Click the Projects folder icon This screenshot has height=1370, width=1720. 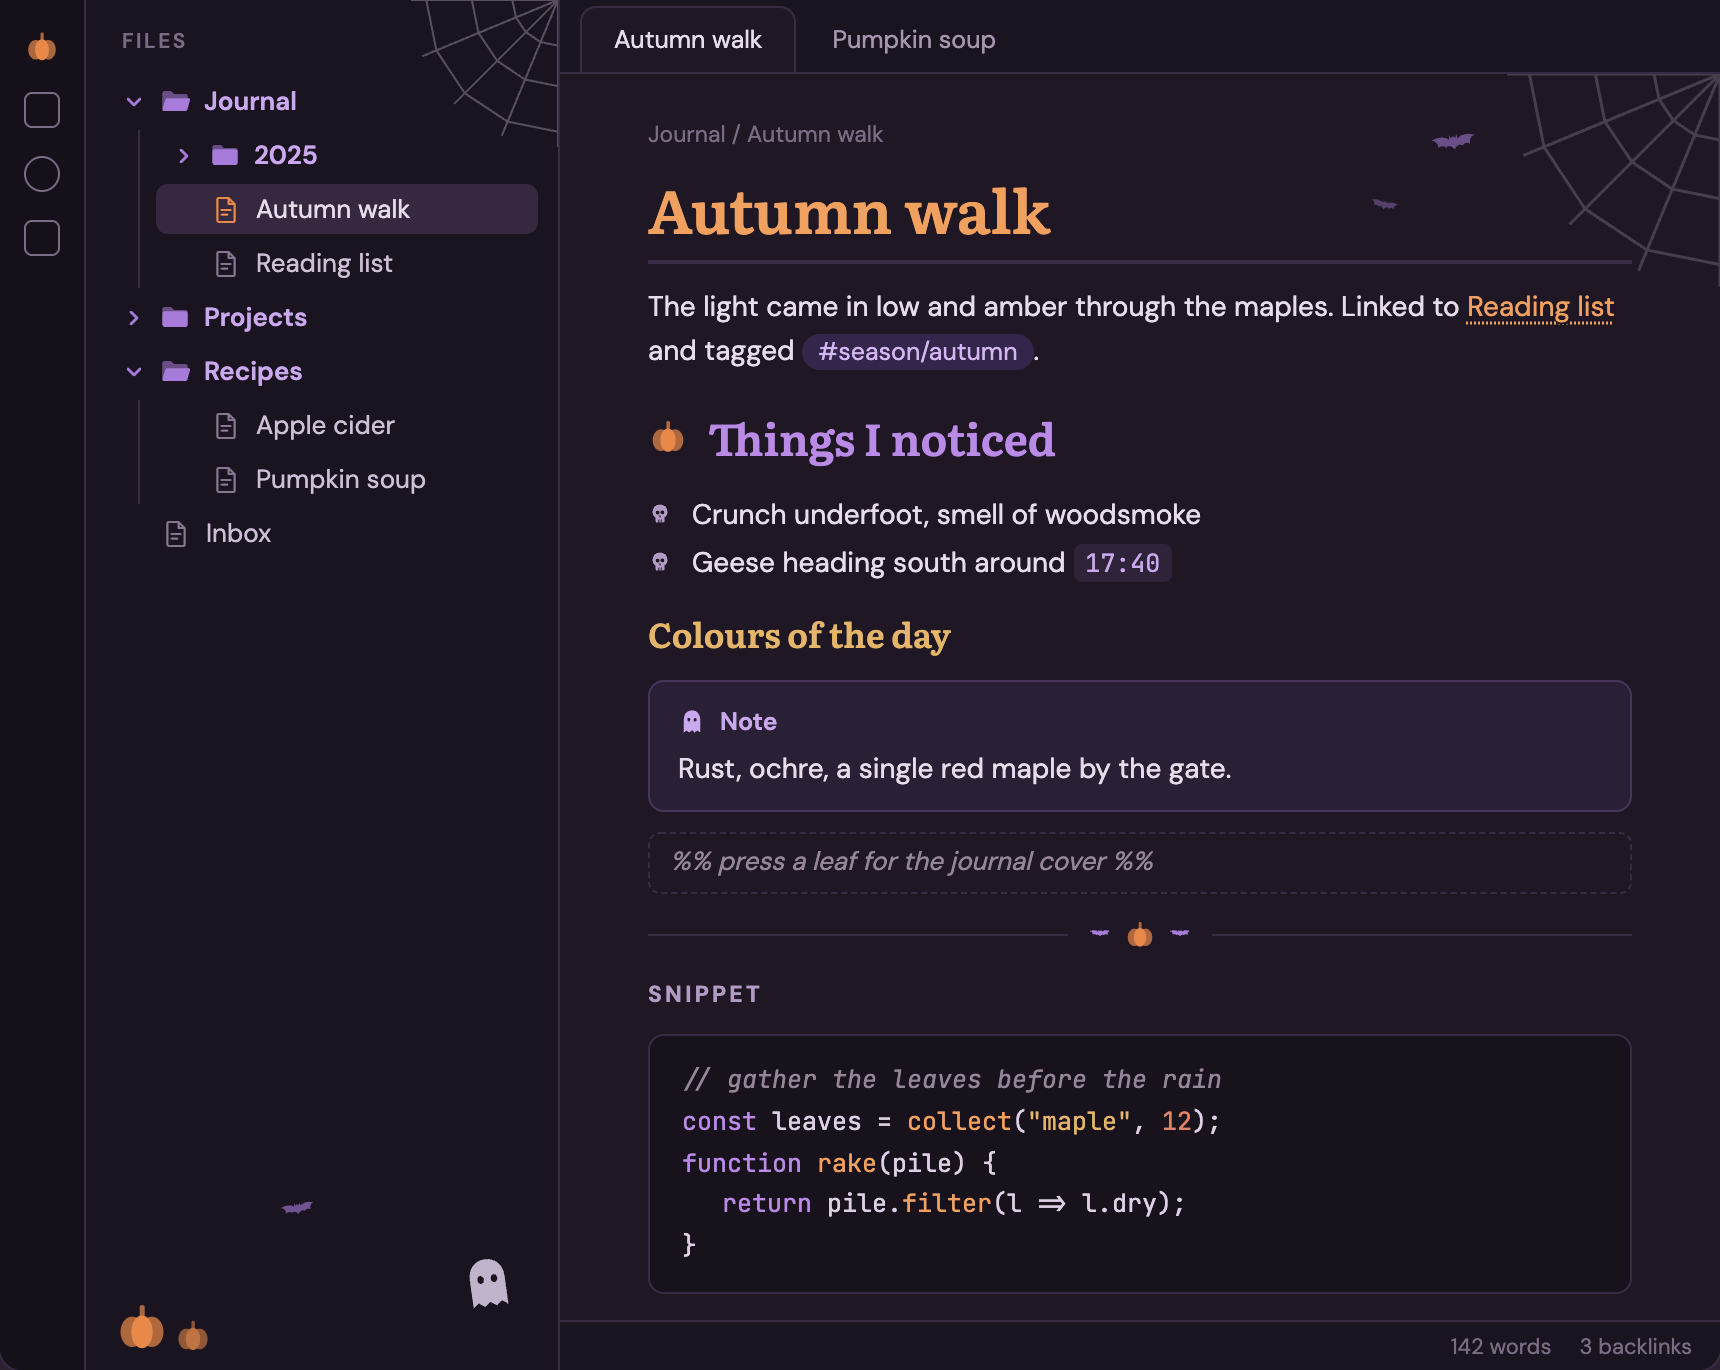click(175, 317)
